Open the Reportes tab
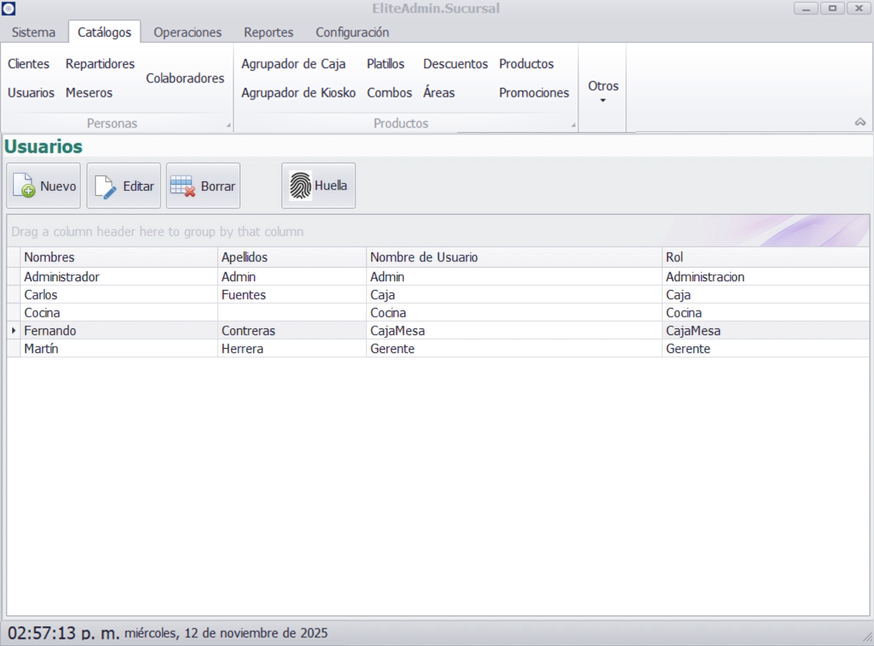The height and width of the screenshot is (646, 874). coord(269,32)
